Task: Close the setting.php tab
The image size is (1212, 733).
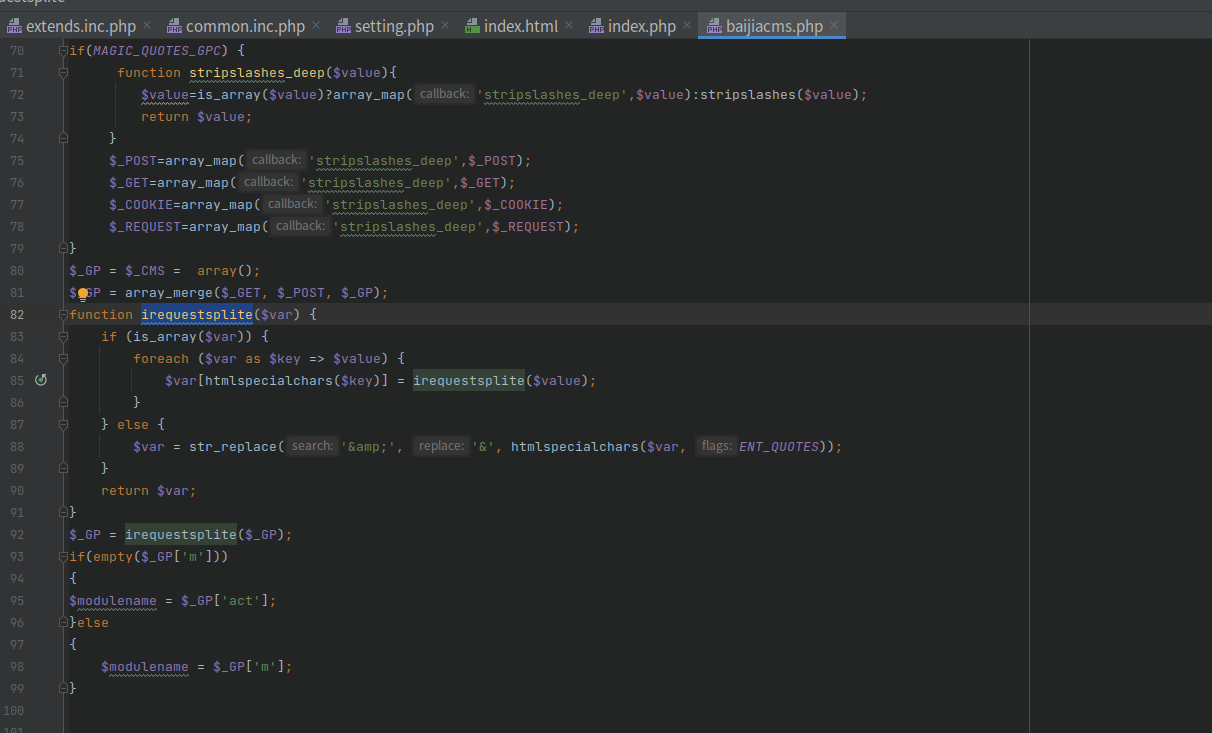Action: click(x=445, y=26)
